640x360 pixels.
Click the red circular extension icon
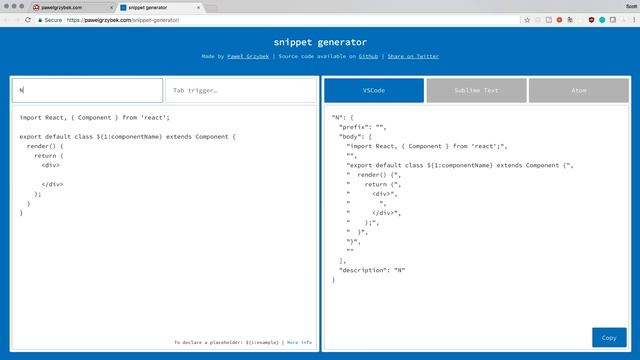tap(559, 20)
